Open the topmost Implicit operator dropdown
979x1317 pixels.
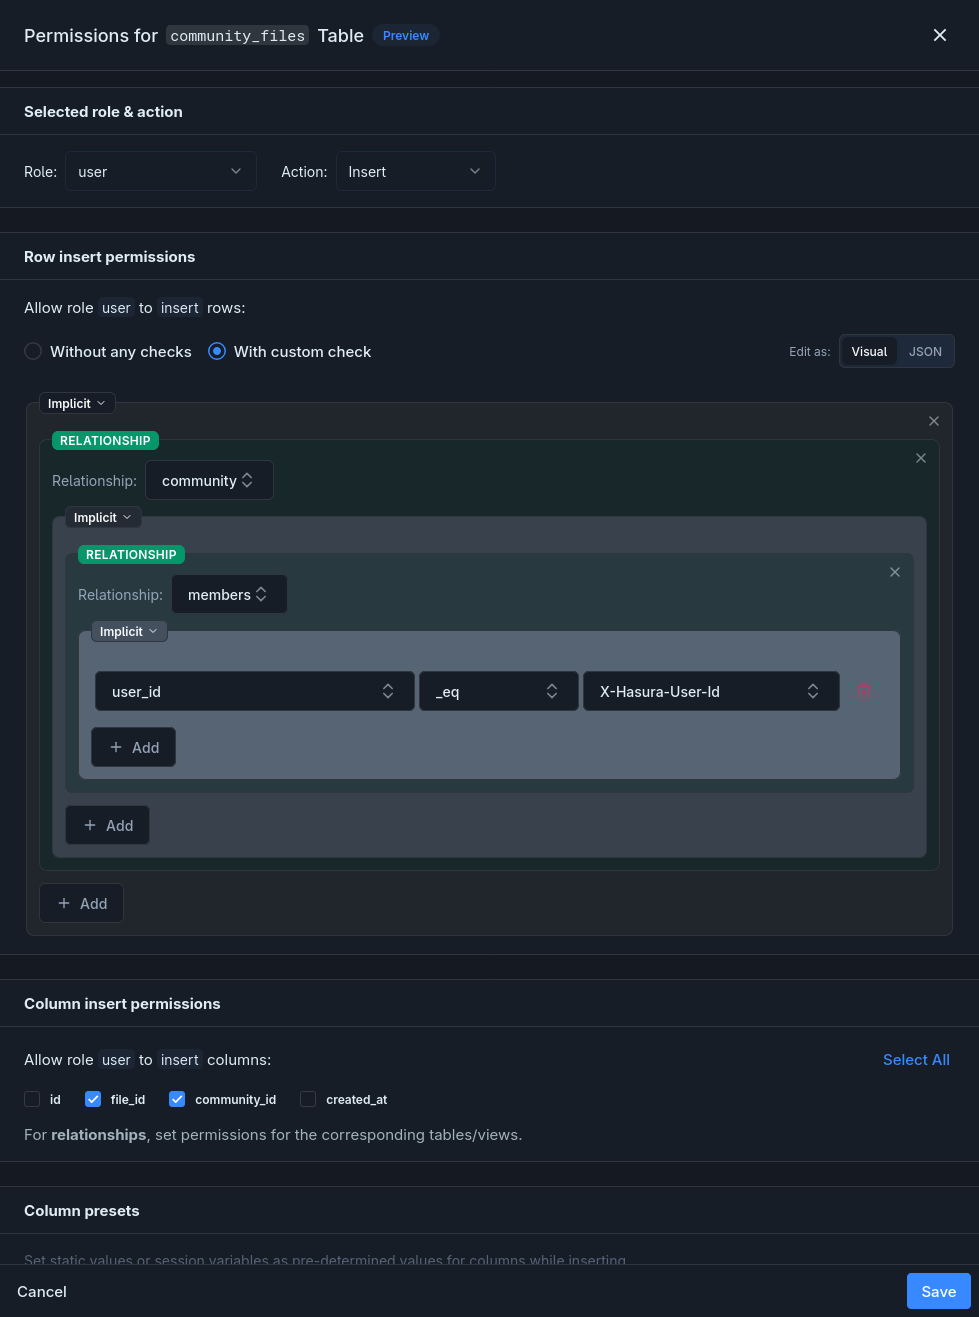pyautogui.click(x=77, y=403)
